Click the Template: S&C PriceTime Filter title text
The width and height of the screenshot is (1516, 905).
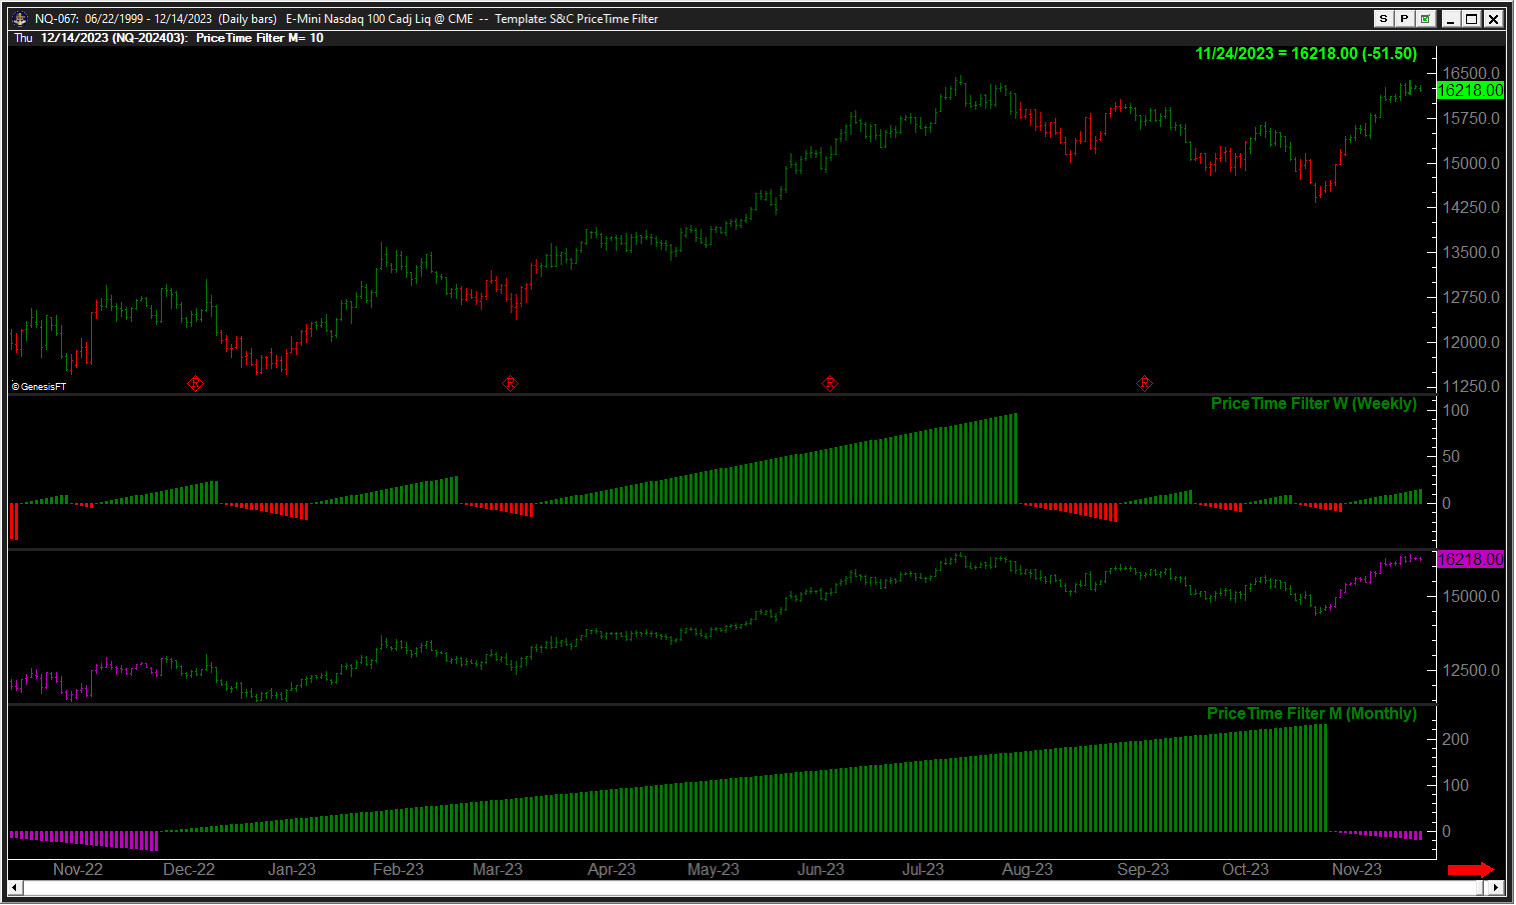click(x=576, y=18)
